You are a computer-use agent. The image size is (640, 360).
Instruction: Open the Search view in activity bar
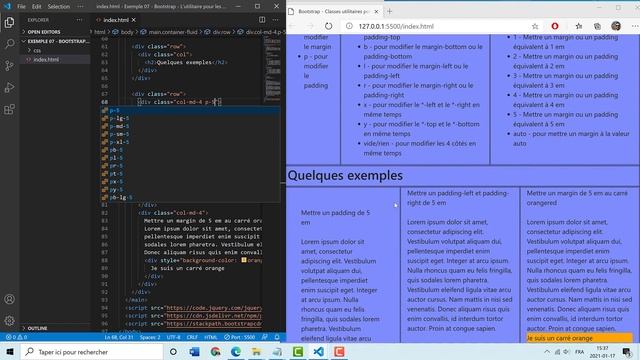pos(9,44)
